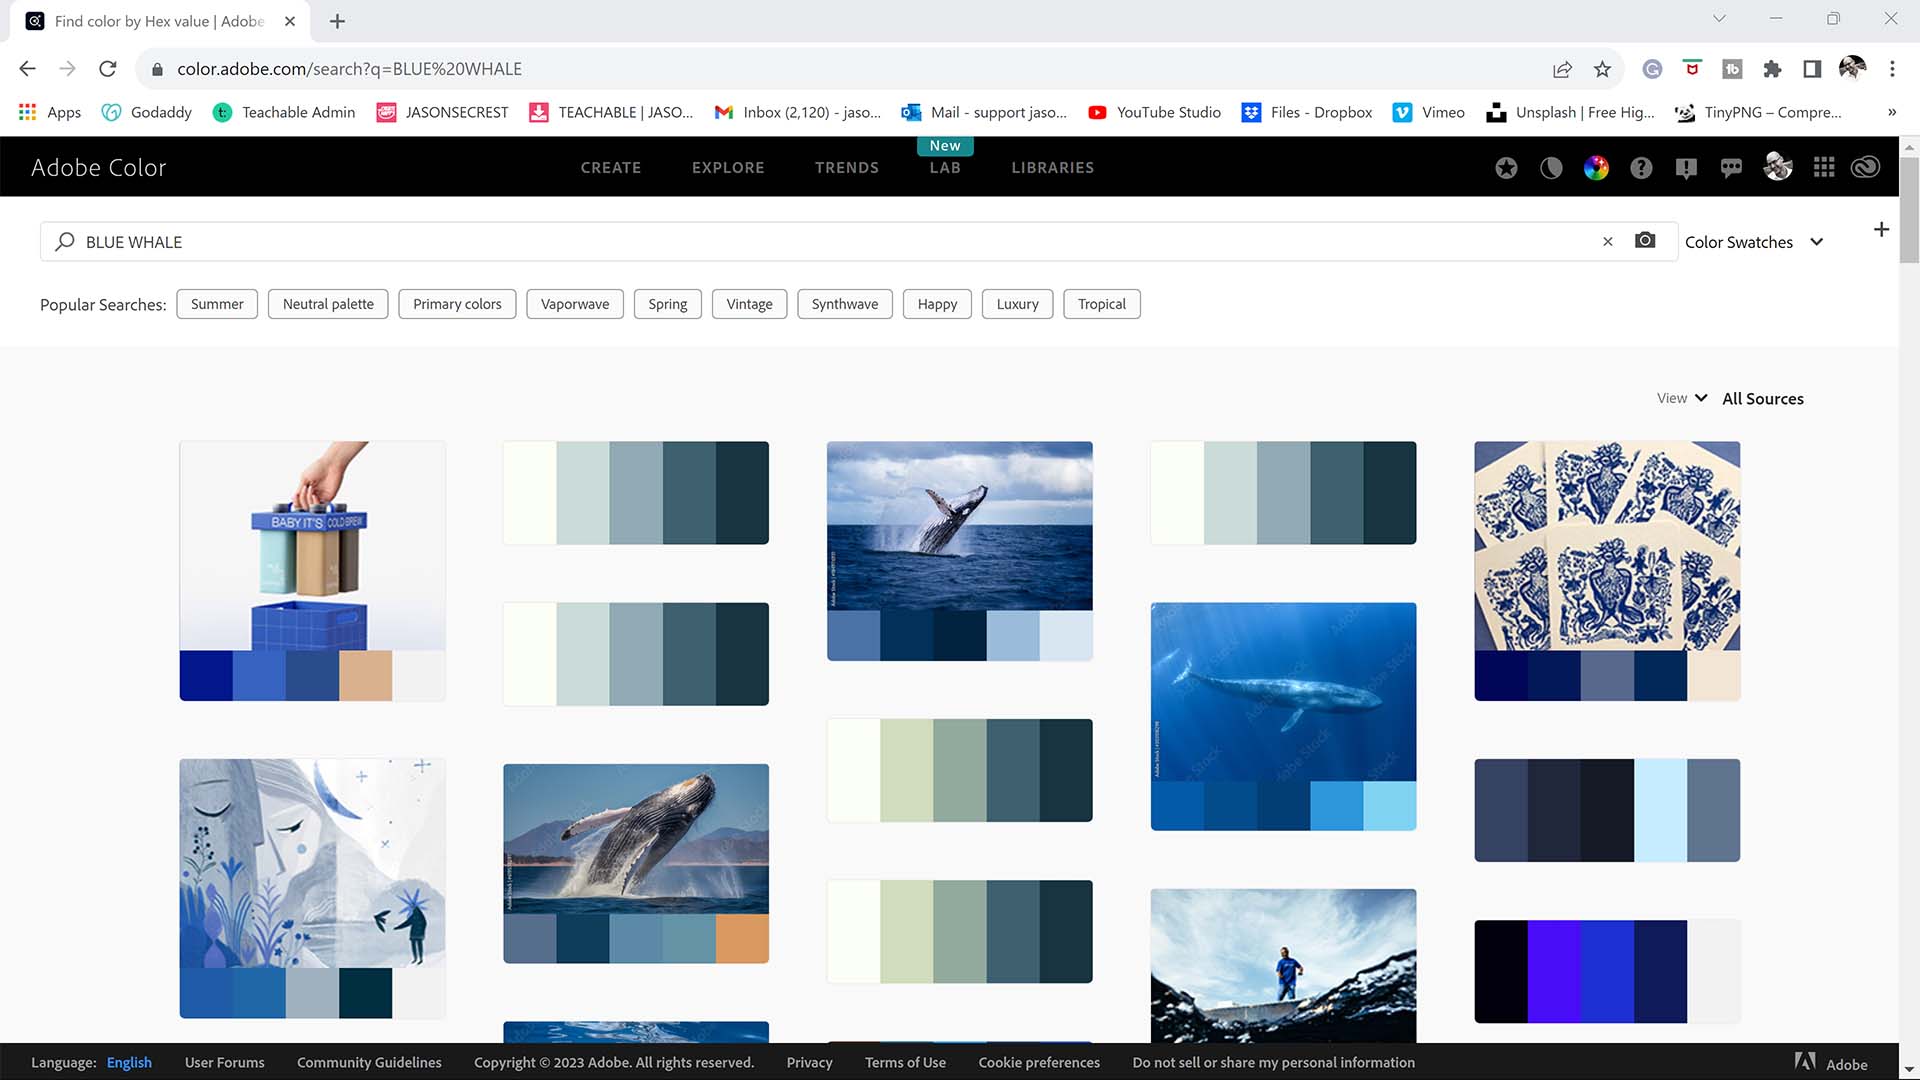Open the Creative Cloud icon
Image resolution: width=1920 pixels, height=1080 pixels.
click(1866, 168)
